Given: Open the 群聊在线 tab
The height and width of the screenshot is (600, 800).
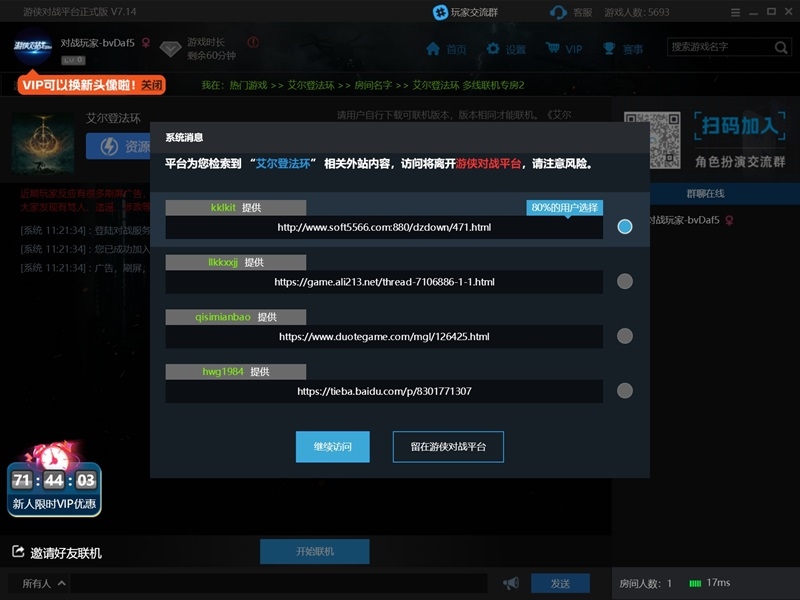Looking at the screenshot, I should tap(706, 193).
